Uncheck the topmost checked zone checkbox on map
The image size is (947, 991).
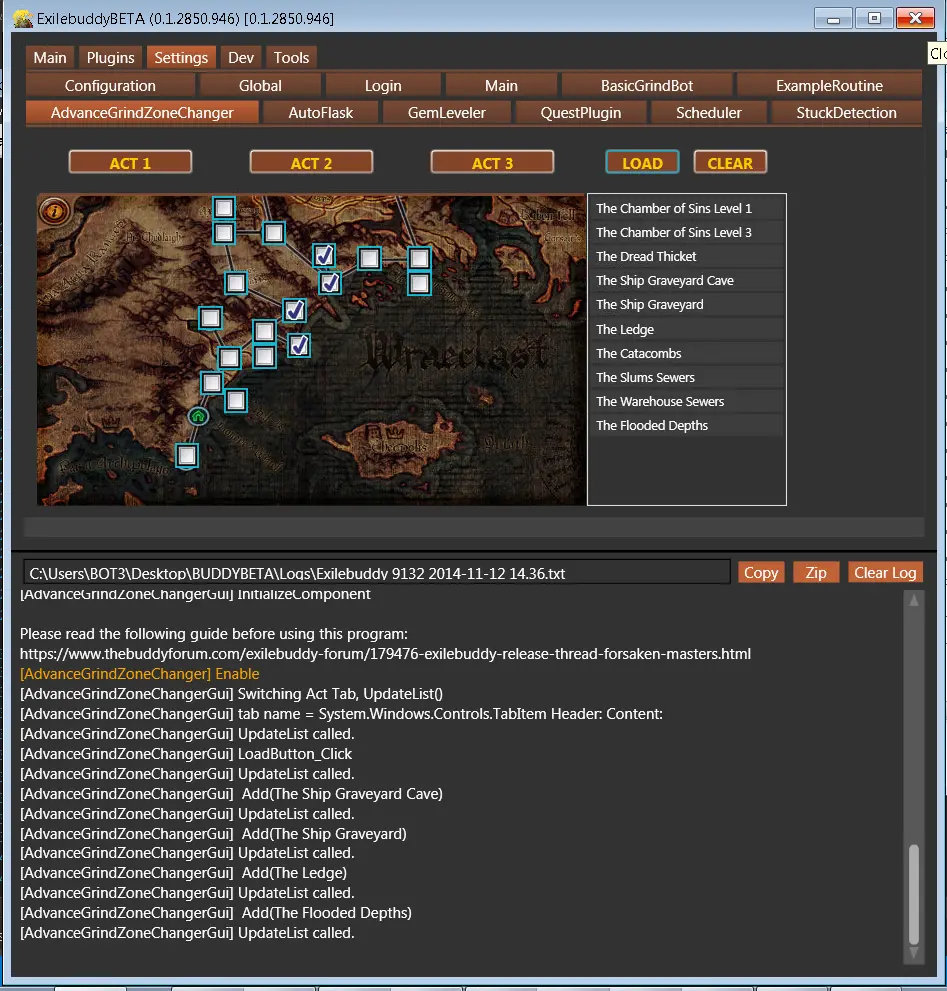(324, 256)
